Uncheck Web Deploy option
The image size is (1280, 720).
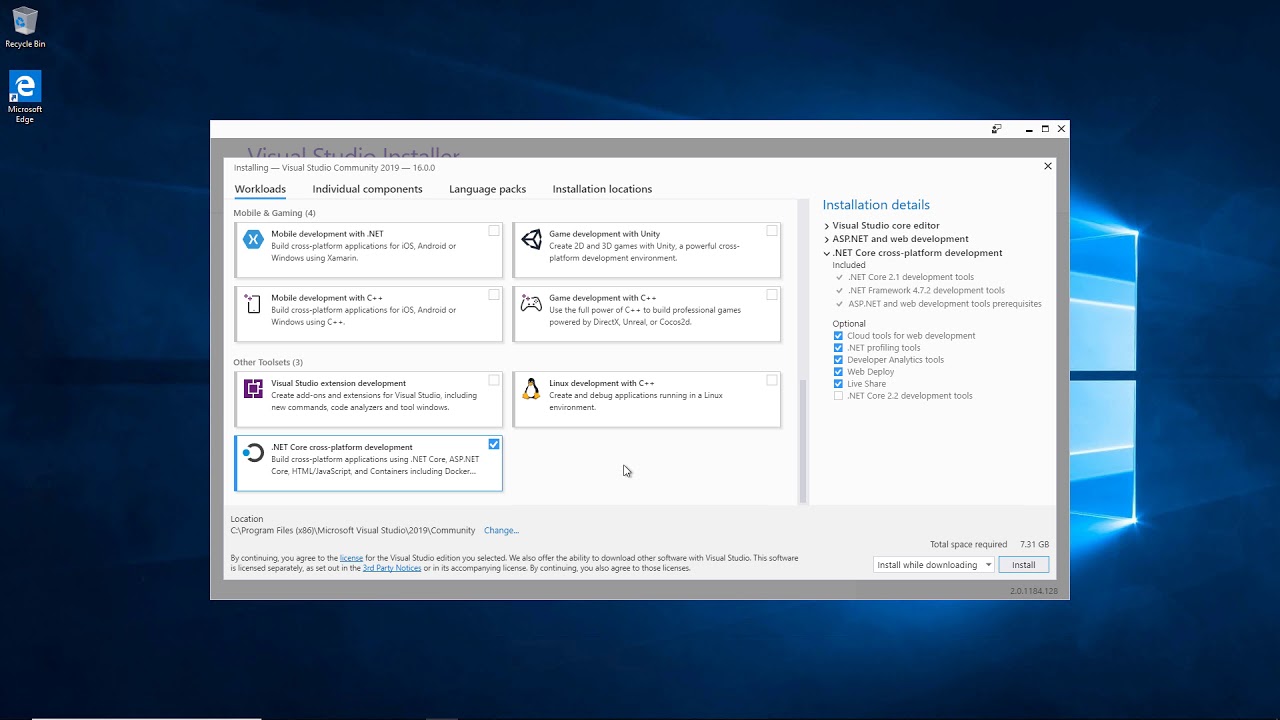point(838,372)
